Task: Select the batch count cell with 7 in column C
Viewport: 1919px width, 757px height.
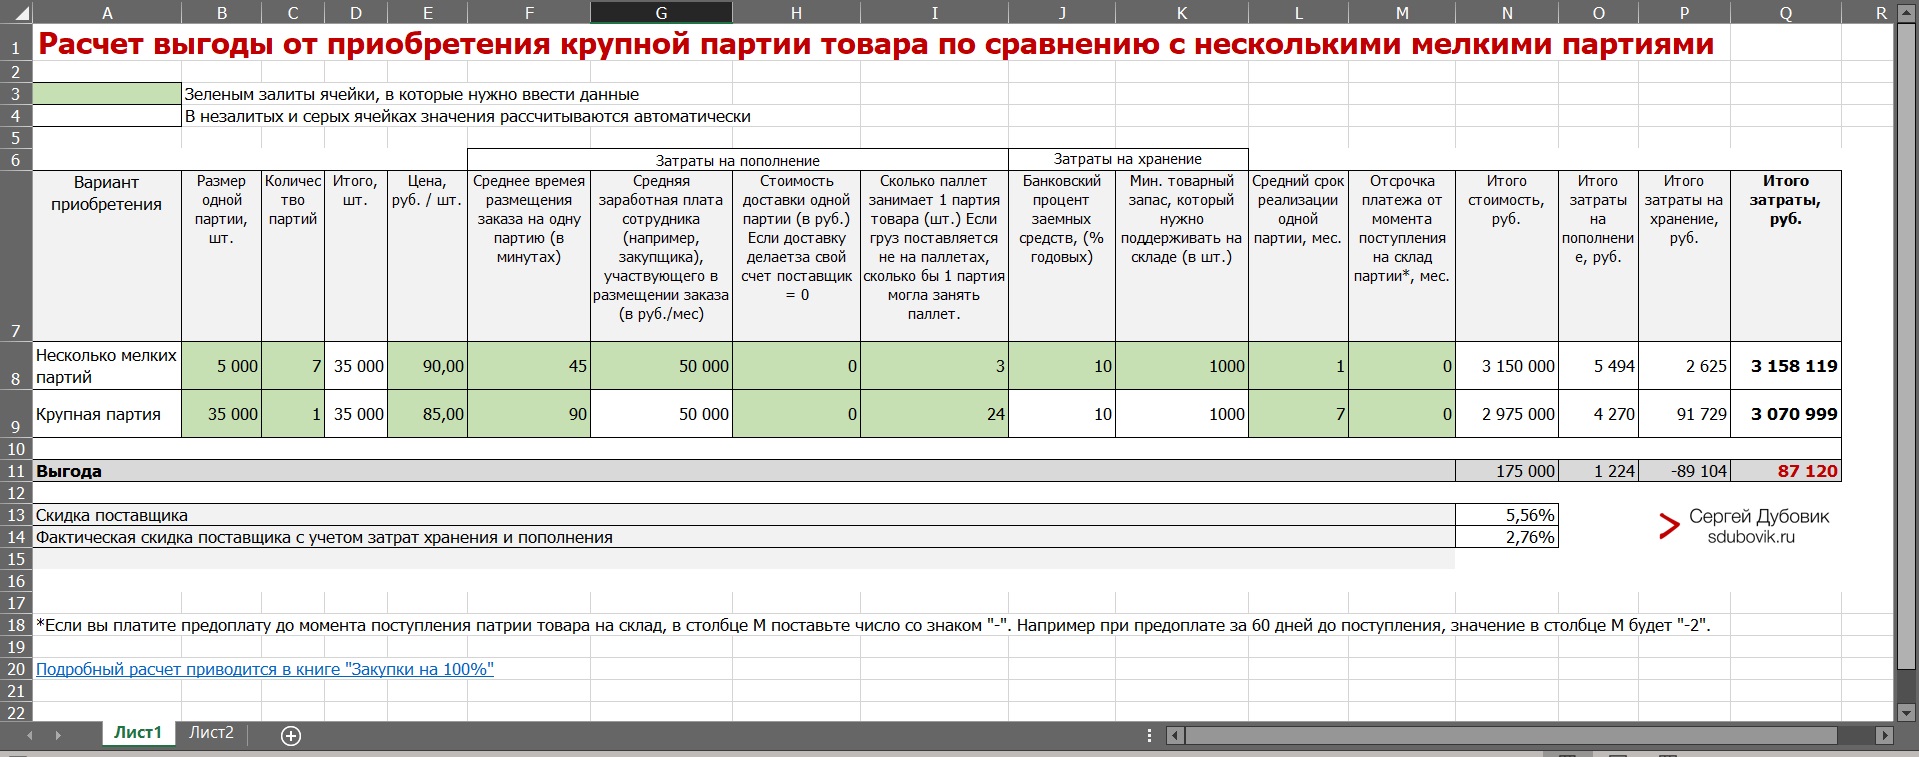Action: [x=293, y=366]
